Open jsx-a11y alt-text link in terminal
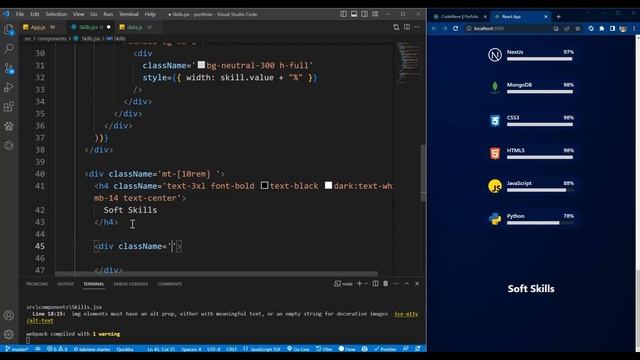The image size is (640, 360). click(x=406, y=314)
